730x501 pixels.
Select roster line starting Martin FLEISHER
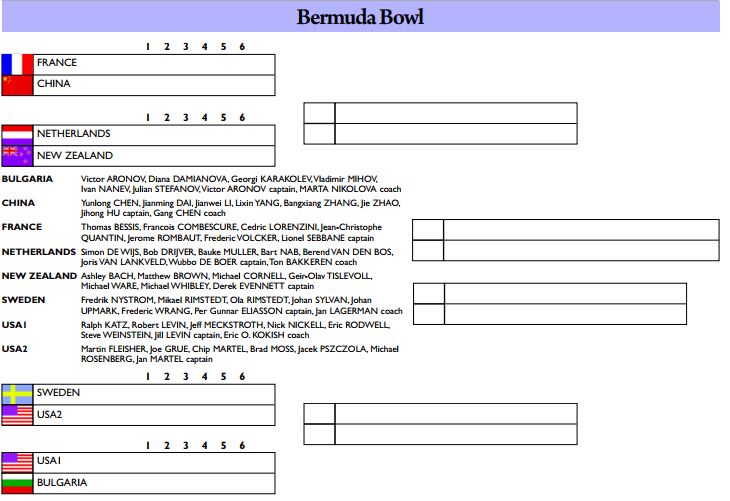tap(240, 349)
